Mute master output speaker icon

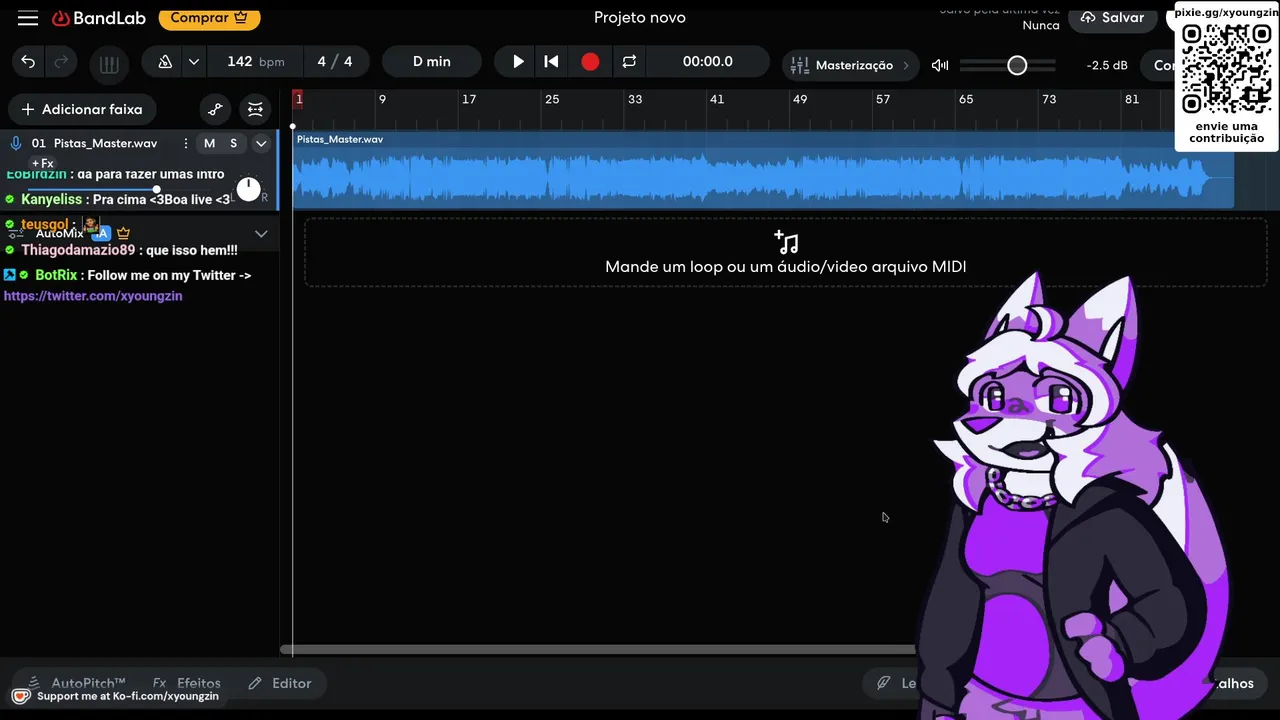click(x=940, y=65)
